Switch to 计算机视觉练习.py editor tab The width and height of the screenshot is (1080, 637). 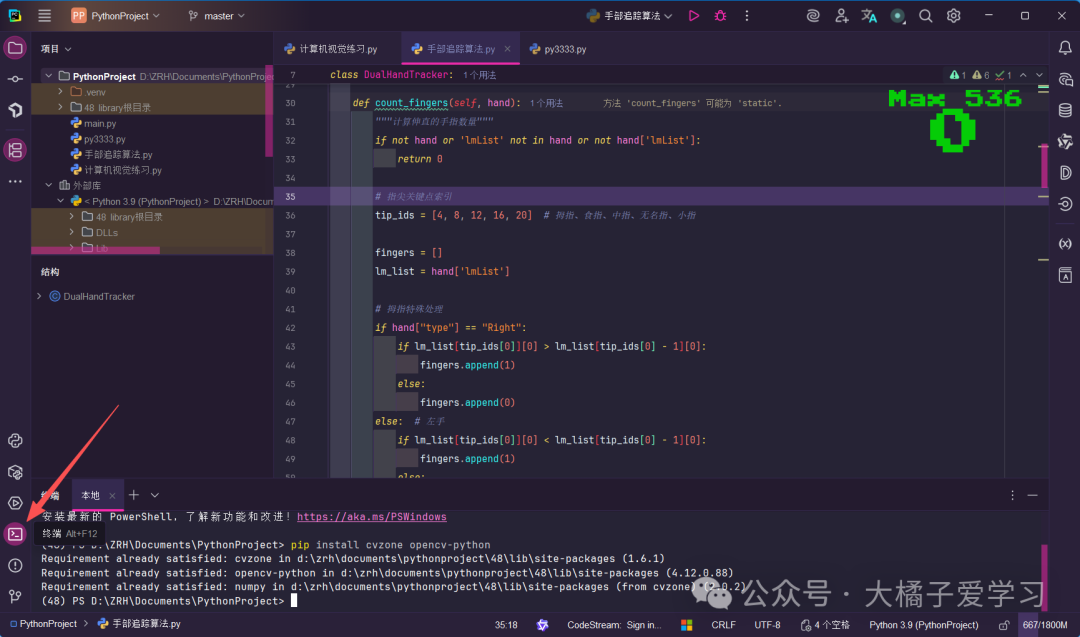click(x=331, y=49)
